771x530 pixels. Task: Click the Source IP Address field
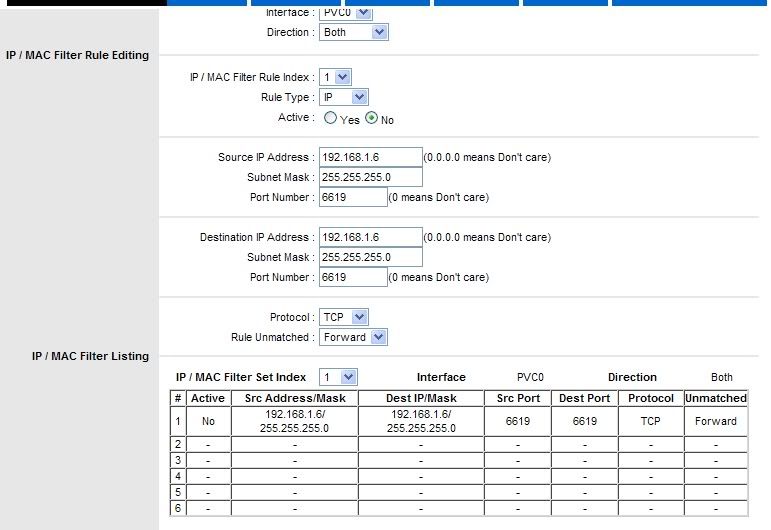click(370, 157)
